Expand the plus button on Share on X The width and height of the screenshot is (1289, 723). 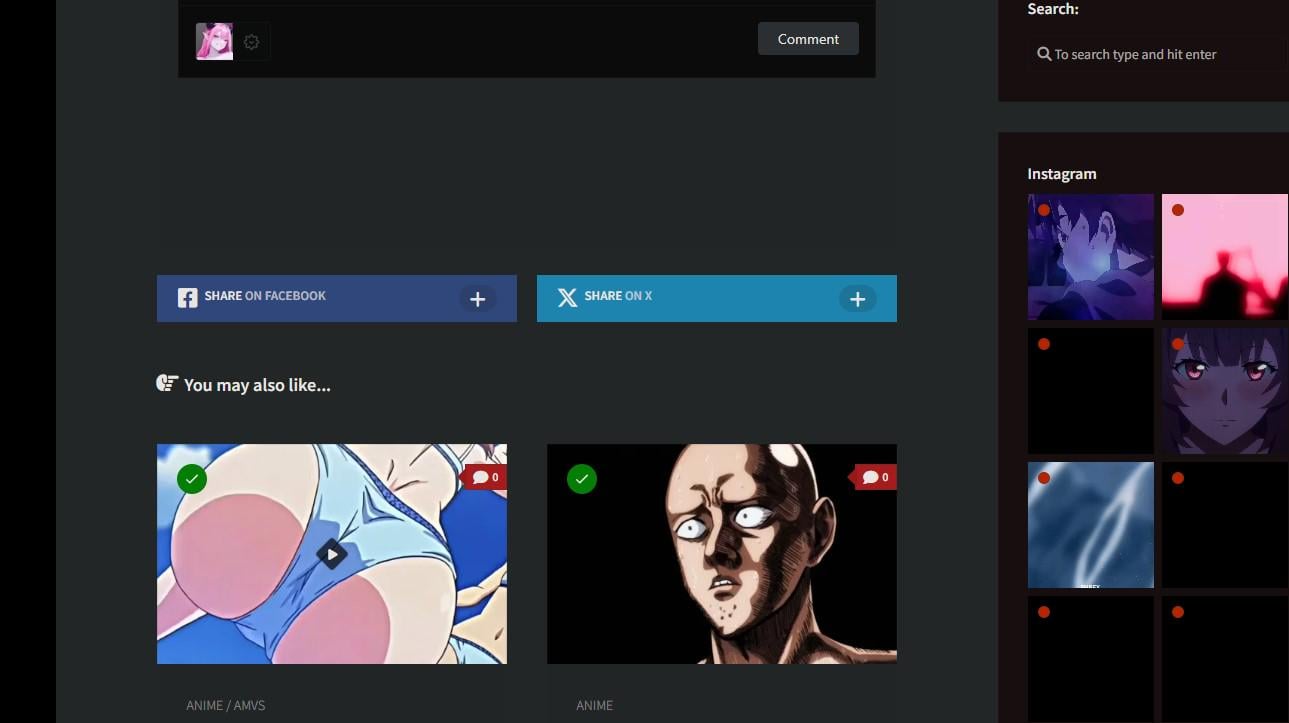(x=857, y=299)
